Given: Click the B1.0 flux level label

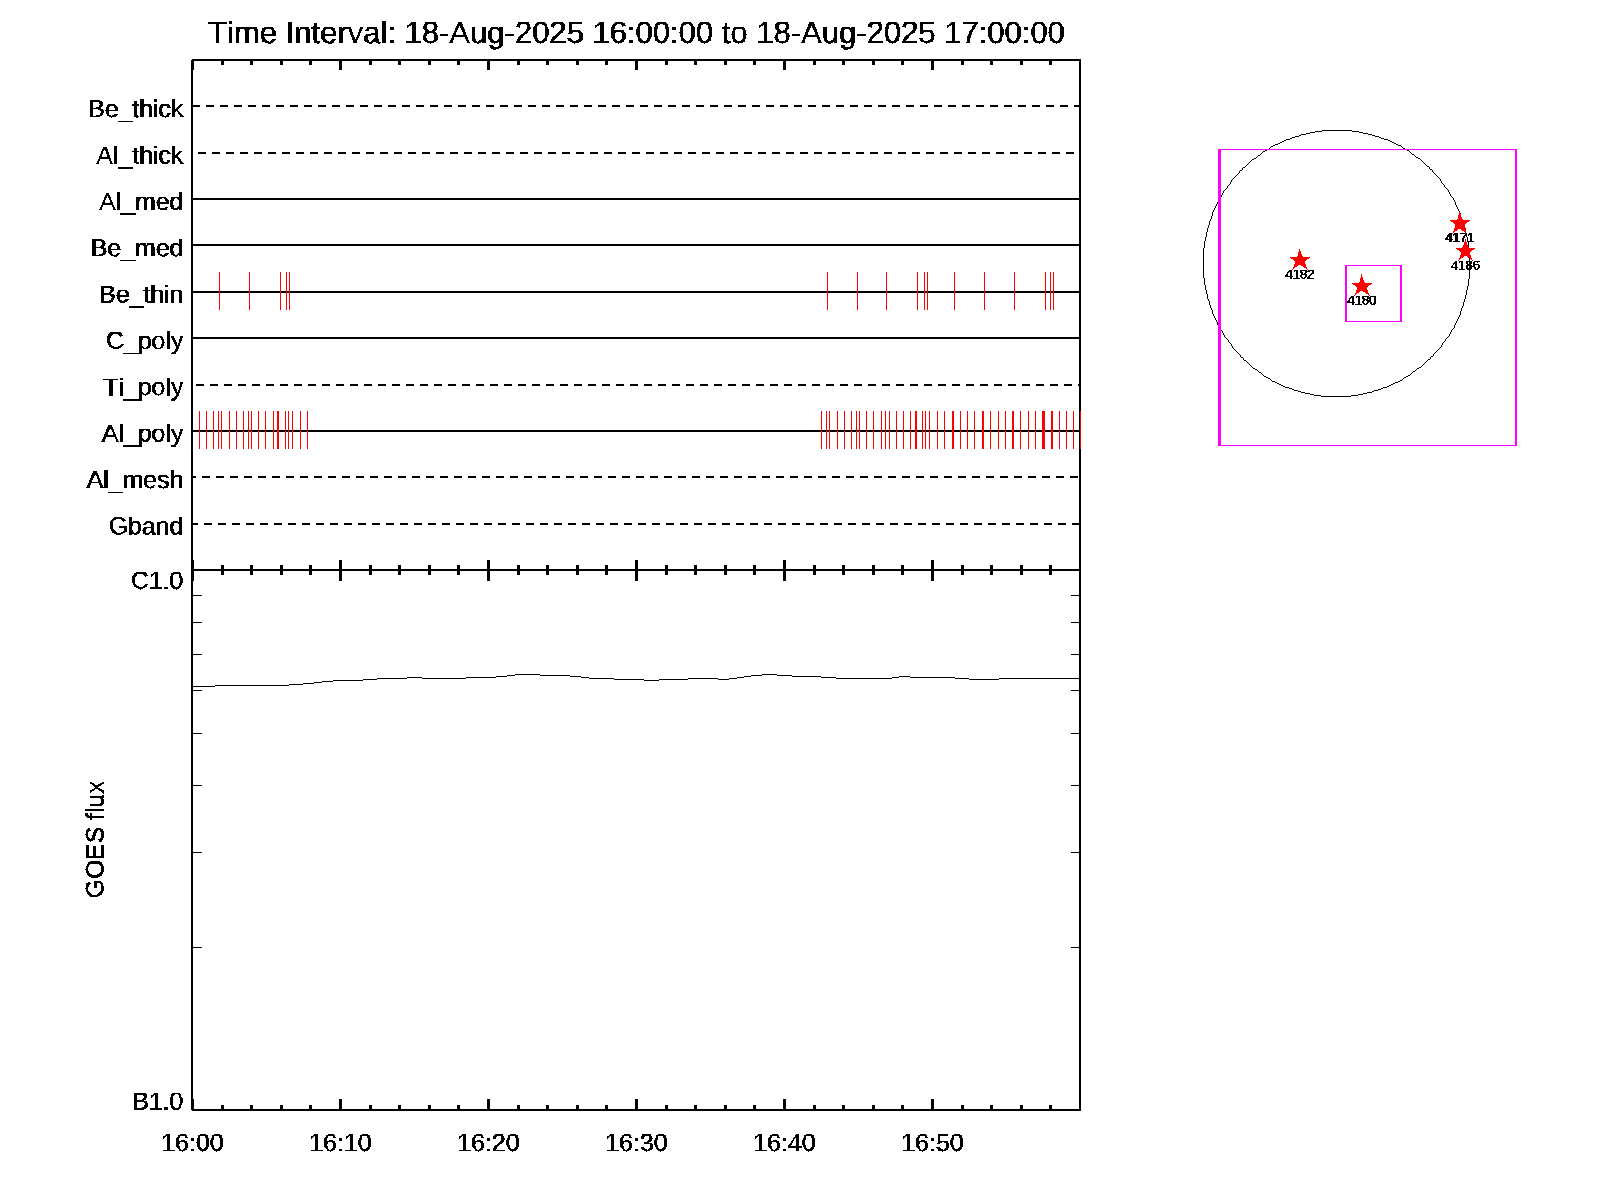Looking at the screenshot, I should (158, 1102).
